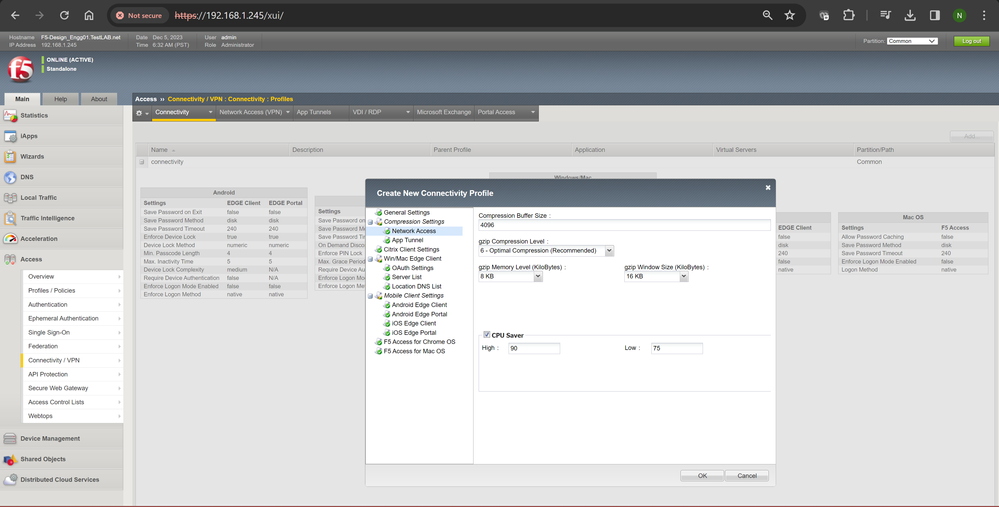This screenshot has height=507, width=999.
Task: Click the F5 red logo
Action: pyautogui.click(x=20, y=68)
